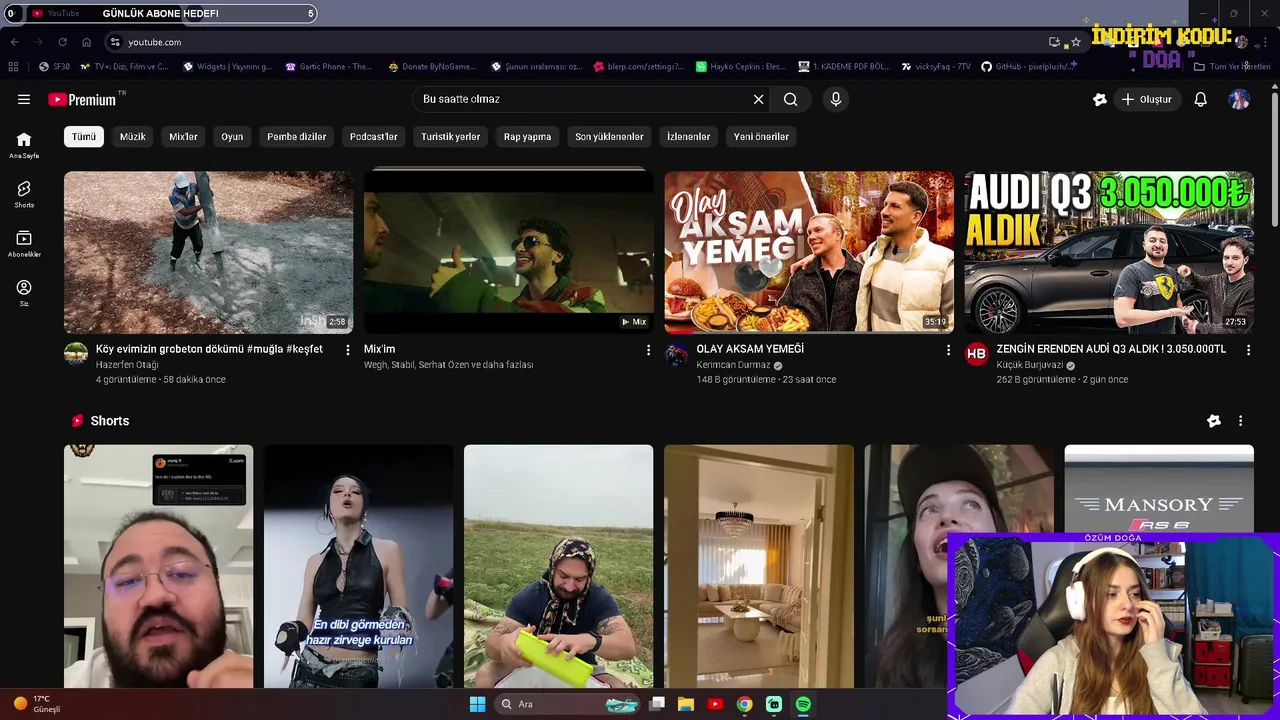Click the Kerimcan Durmaz channel avatar

point(677,354)
